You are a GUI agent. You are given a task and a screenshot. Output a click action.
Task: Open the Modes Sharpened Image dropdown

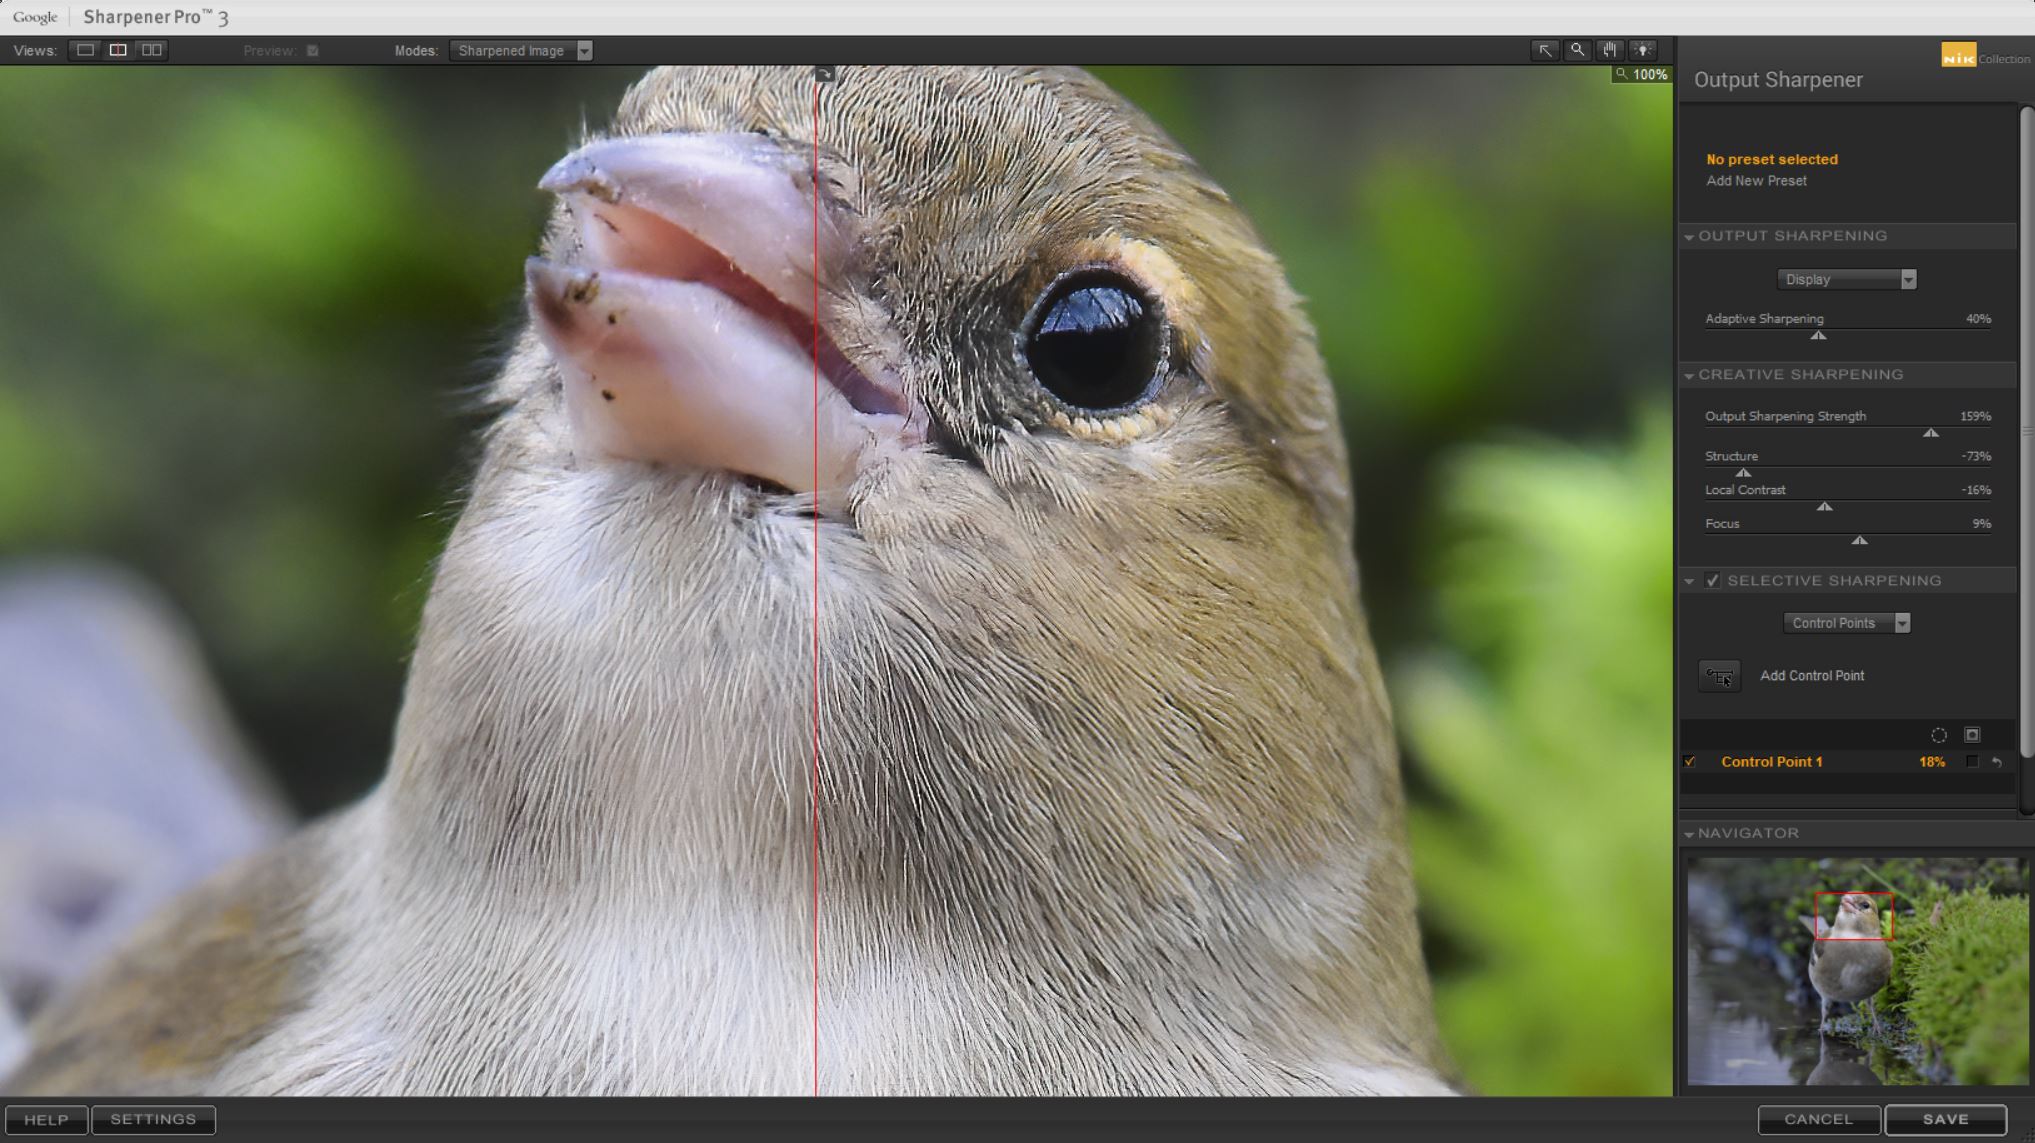[521, 51]
